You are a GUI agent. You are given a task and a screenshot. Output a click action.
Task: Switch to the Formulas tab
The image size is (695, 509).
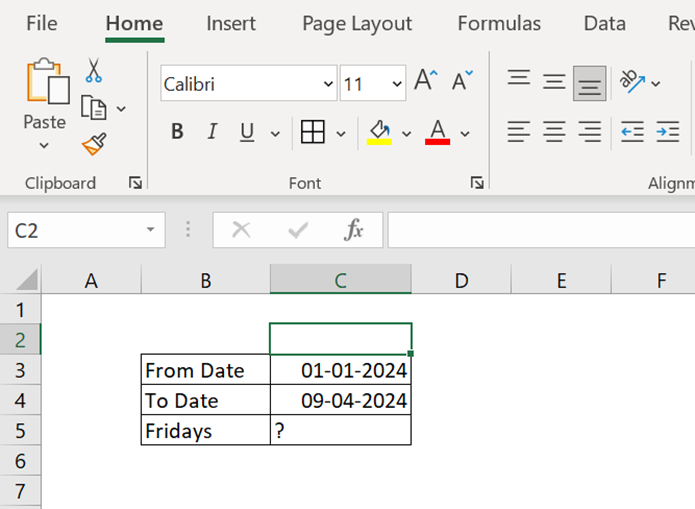(499, 23)
